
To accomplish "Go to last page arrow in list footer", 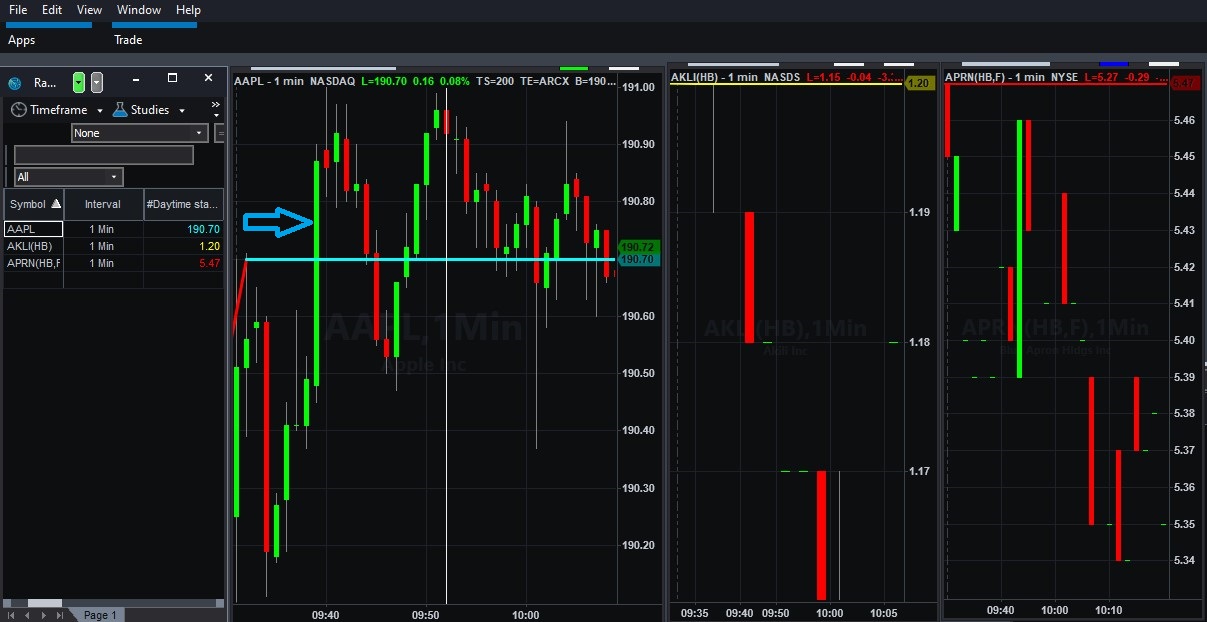I will coord(58,615).
